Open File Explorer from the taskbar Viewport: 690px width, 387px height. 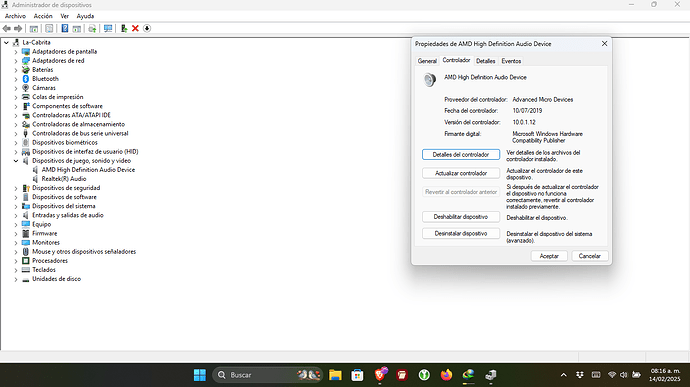[x=335, y=375]
